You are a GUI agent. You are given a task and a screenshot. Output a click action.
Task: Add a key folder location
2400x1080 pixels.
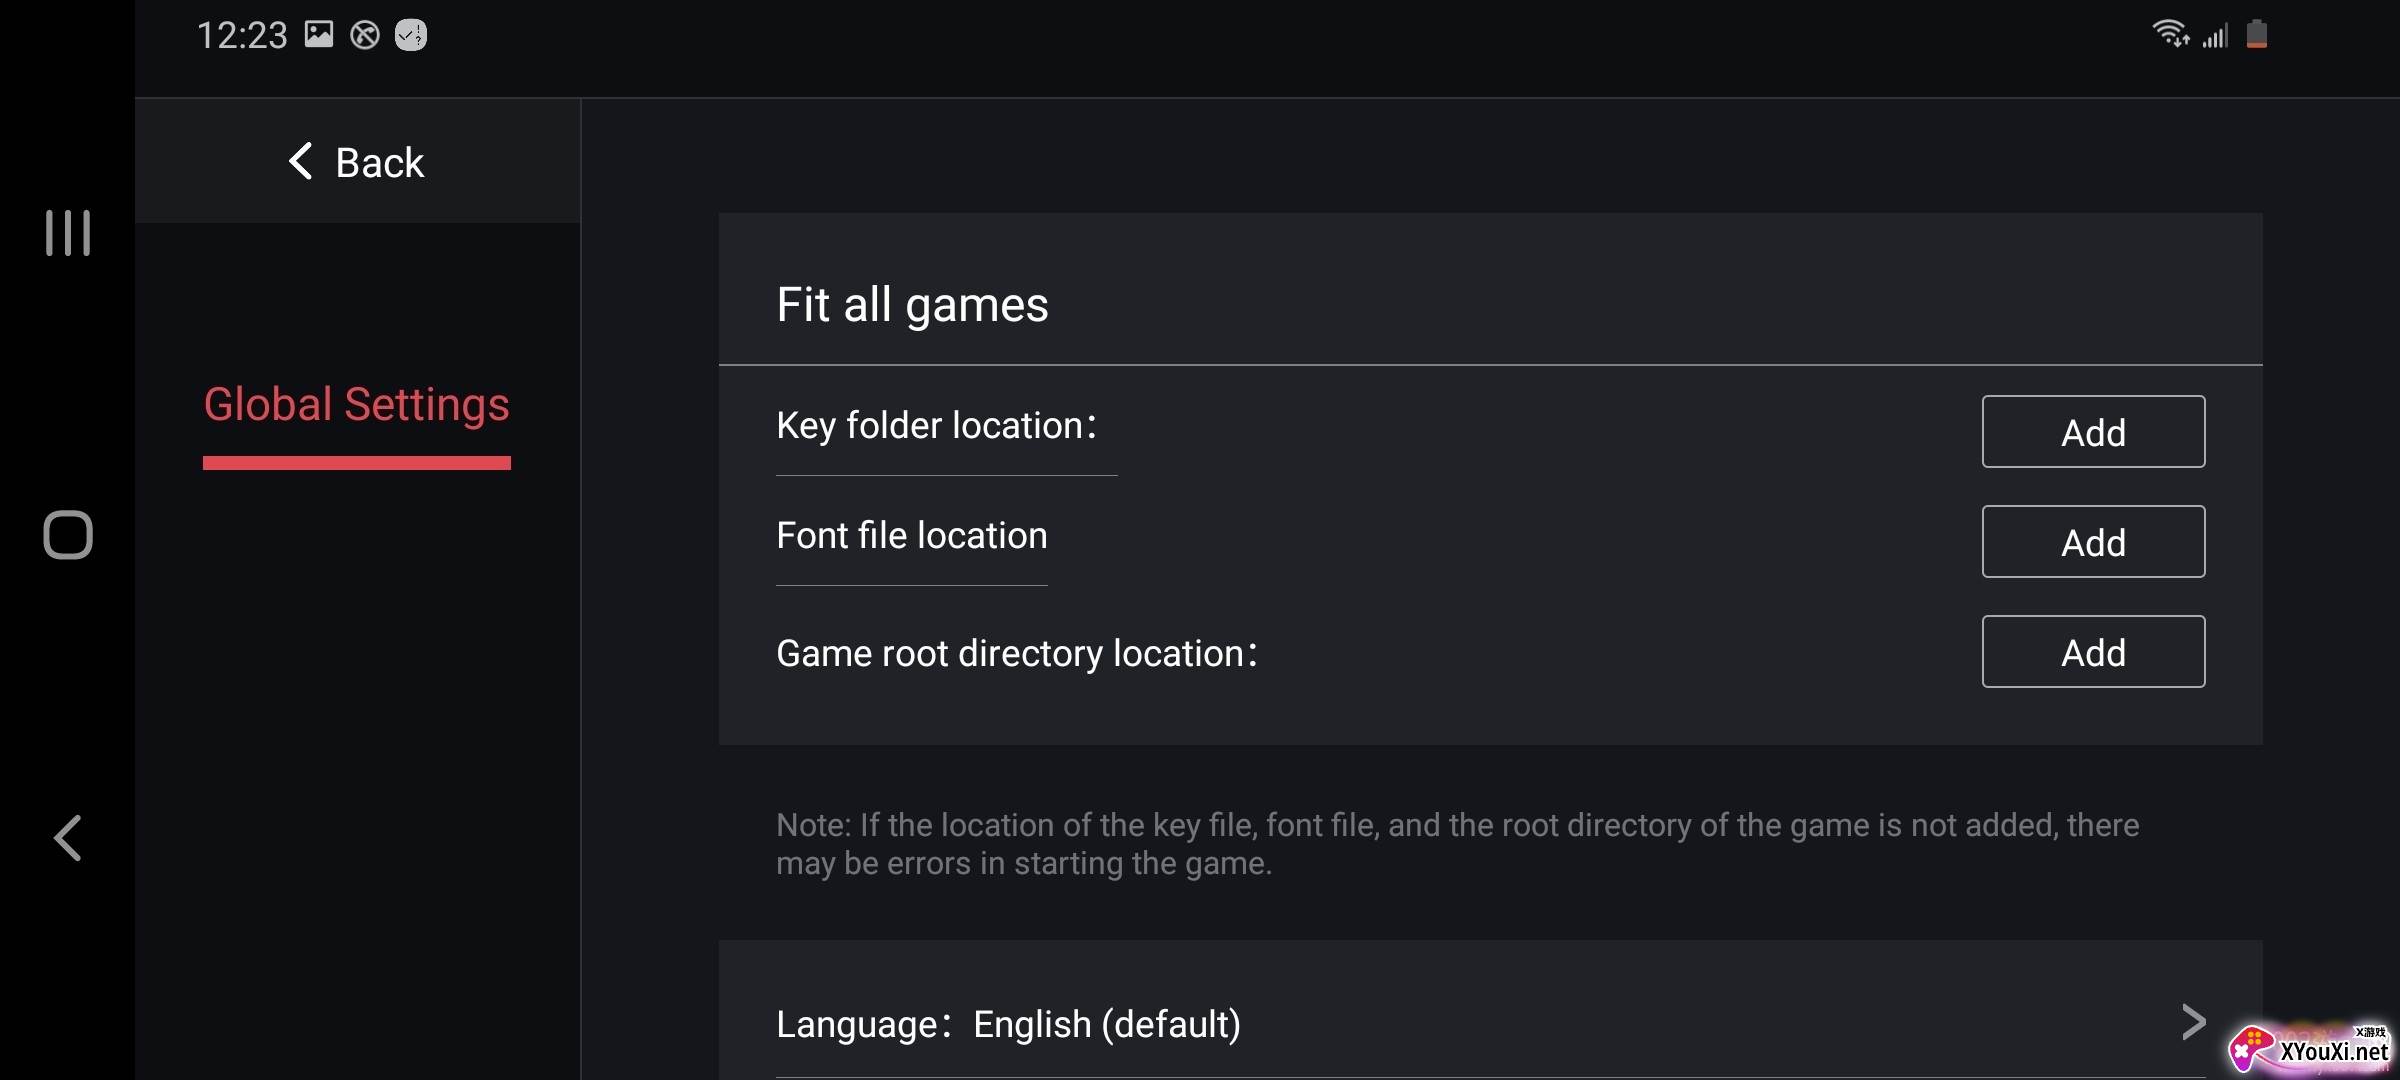(x=2093, y=432)
